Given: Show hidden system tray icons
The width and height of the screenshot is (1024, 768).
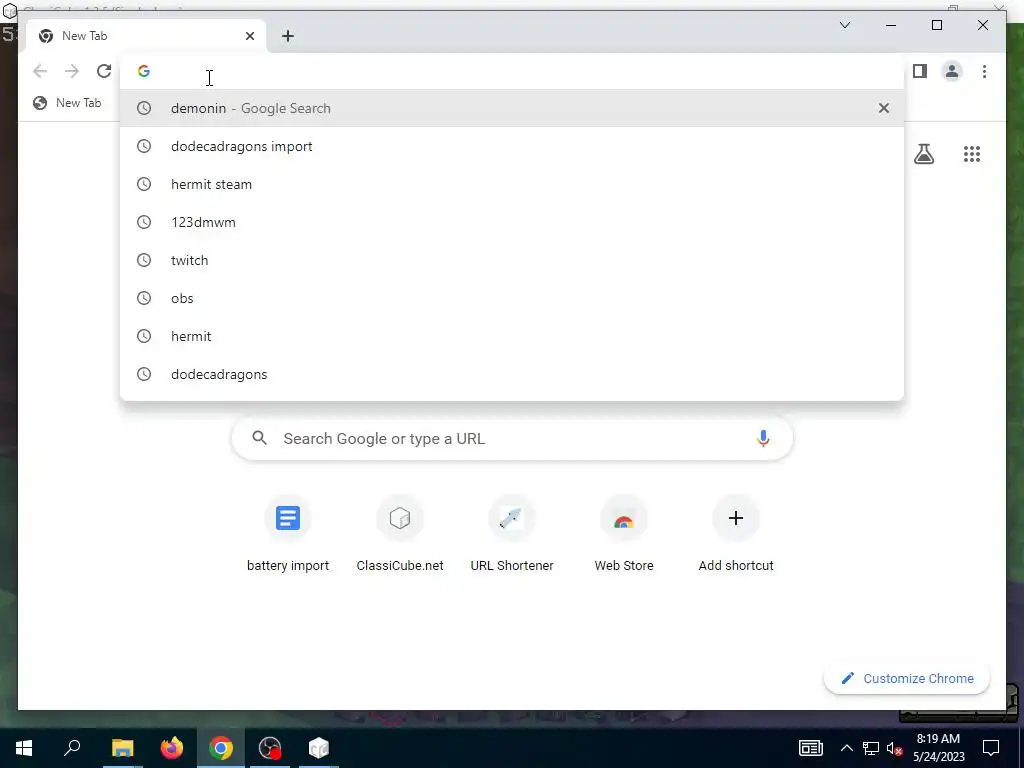Looking at the screenshot, I should click(x=846, y=748).
